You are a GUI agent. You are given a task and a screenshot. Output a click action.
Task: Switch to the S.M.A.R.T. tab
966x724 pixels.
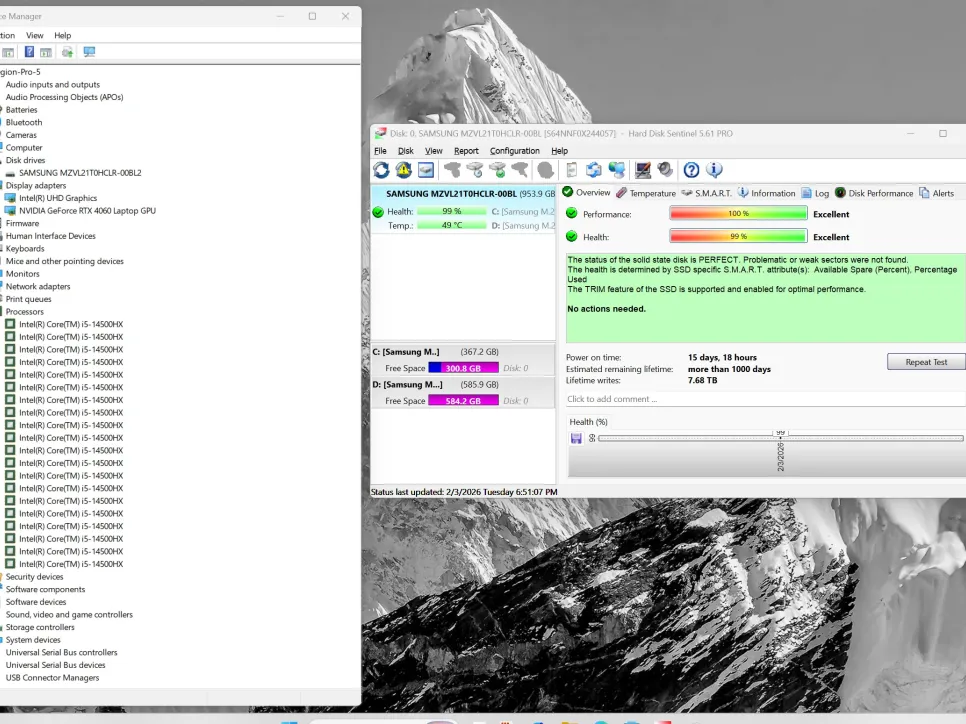706,193
